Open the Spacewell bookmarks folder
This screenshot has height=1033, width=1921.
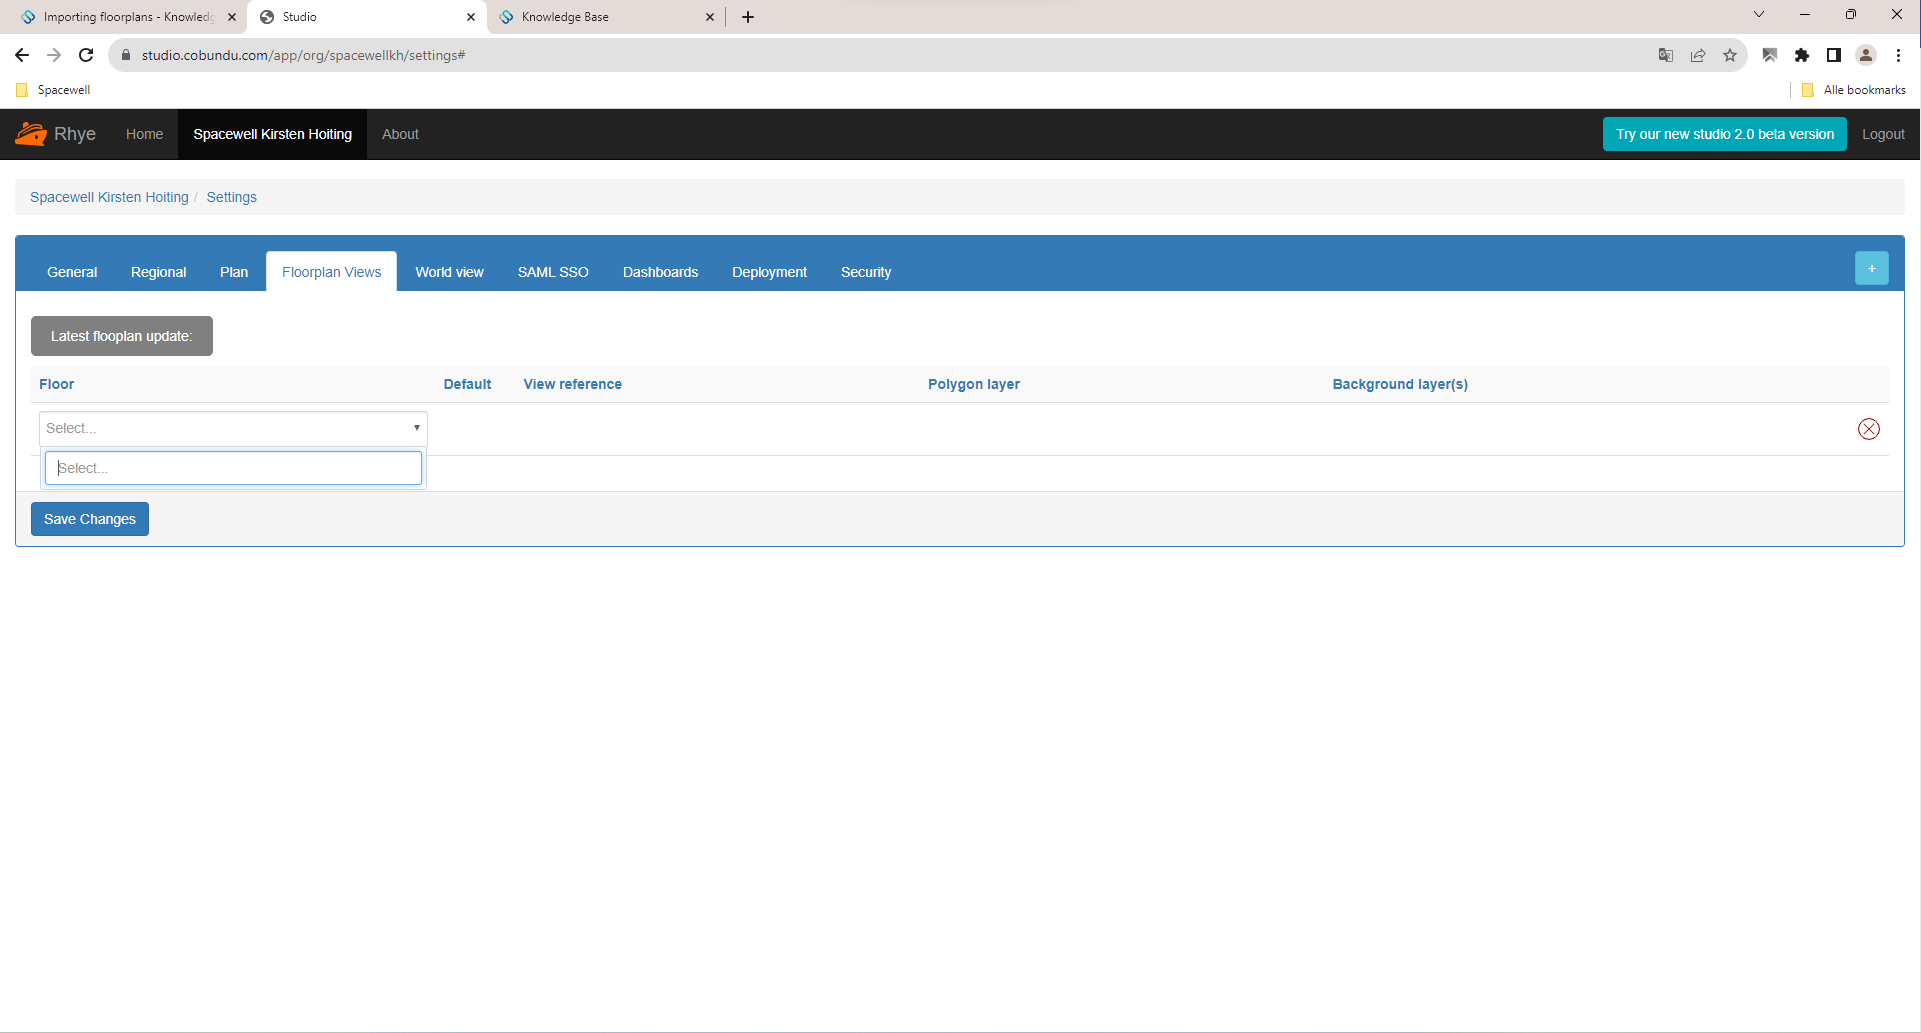(54, 90)
